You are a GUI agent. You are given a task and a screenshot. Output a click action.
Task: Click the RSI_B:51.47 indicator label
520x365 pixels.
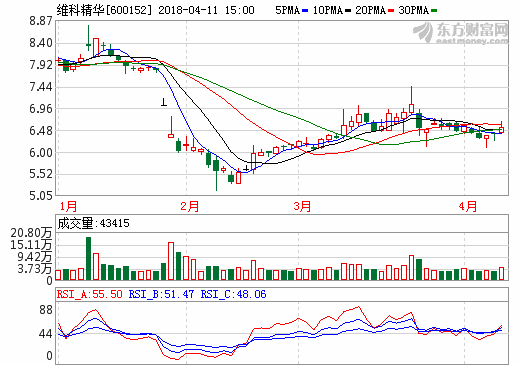tap(161, 294)
